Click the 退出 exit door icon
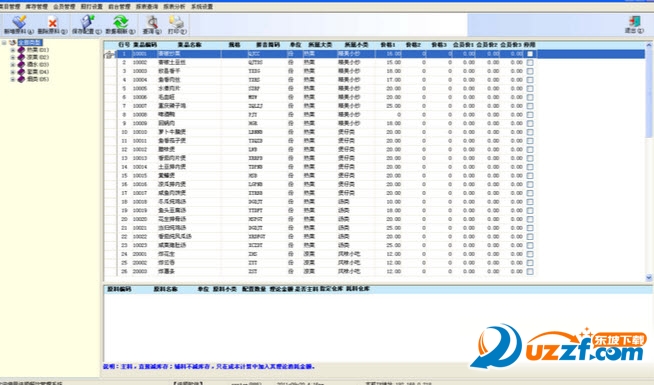This screenshot has height=385, width=654. point(634,21)
